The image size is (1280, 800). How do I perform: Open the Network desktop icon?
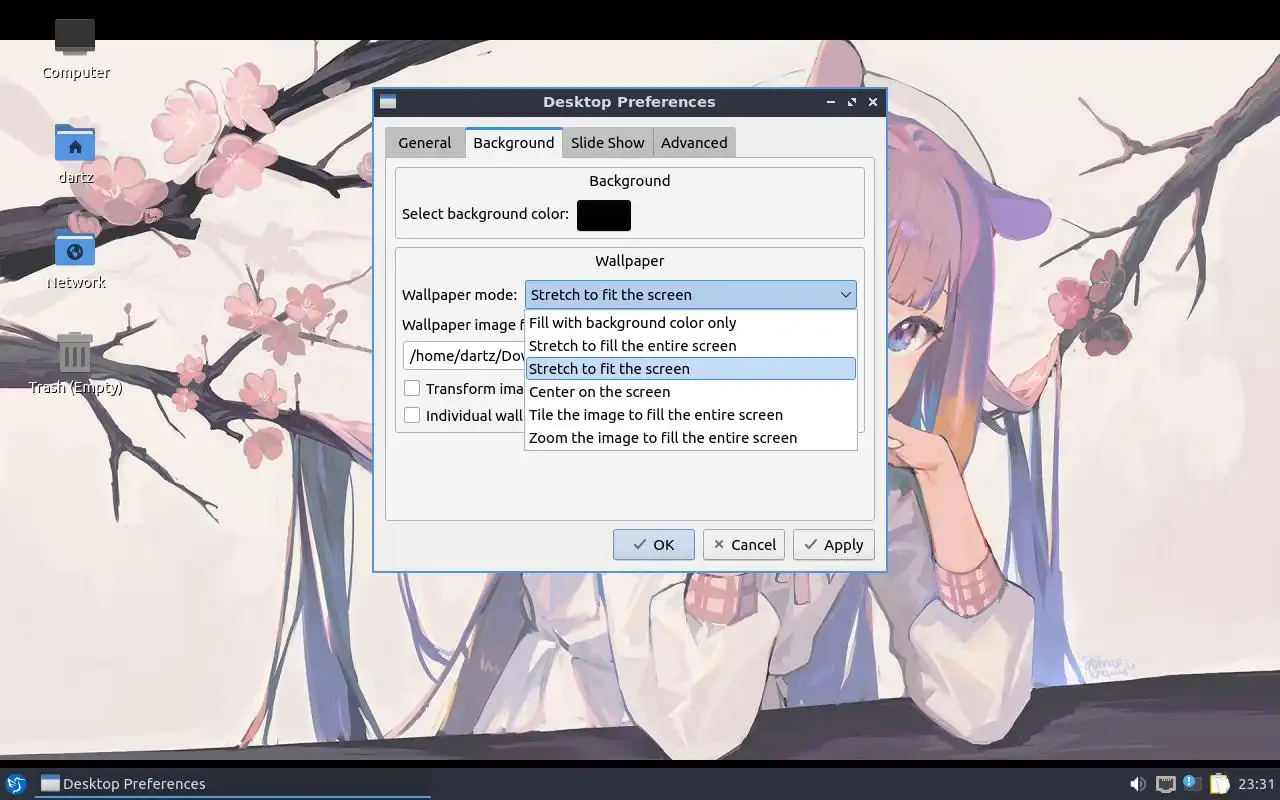tap(75, 250)
